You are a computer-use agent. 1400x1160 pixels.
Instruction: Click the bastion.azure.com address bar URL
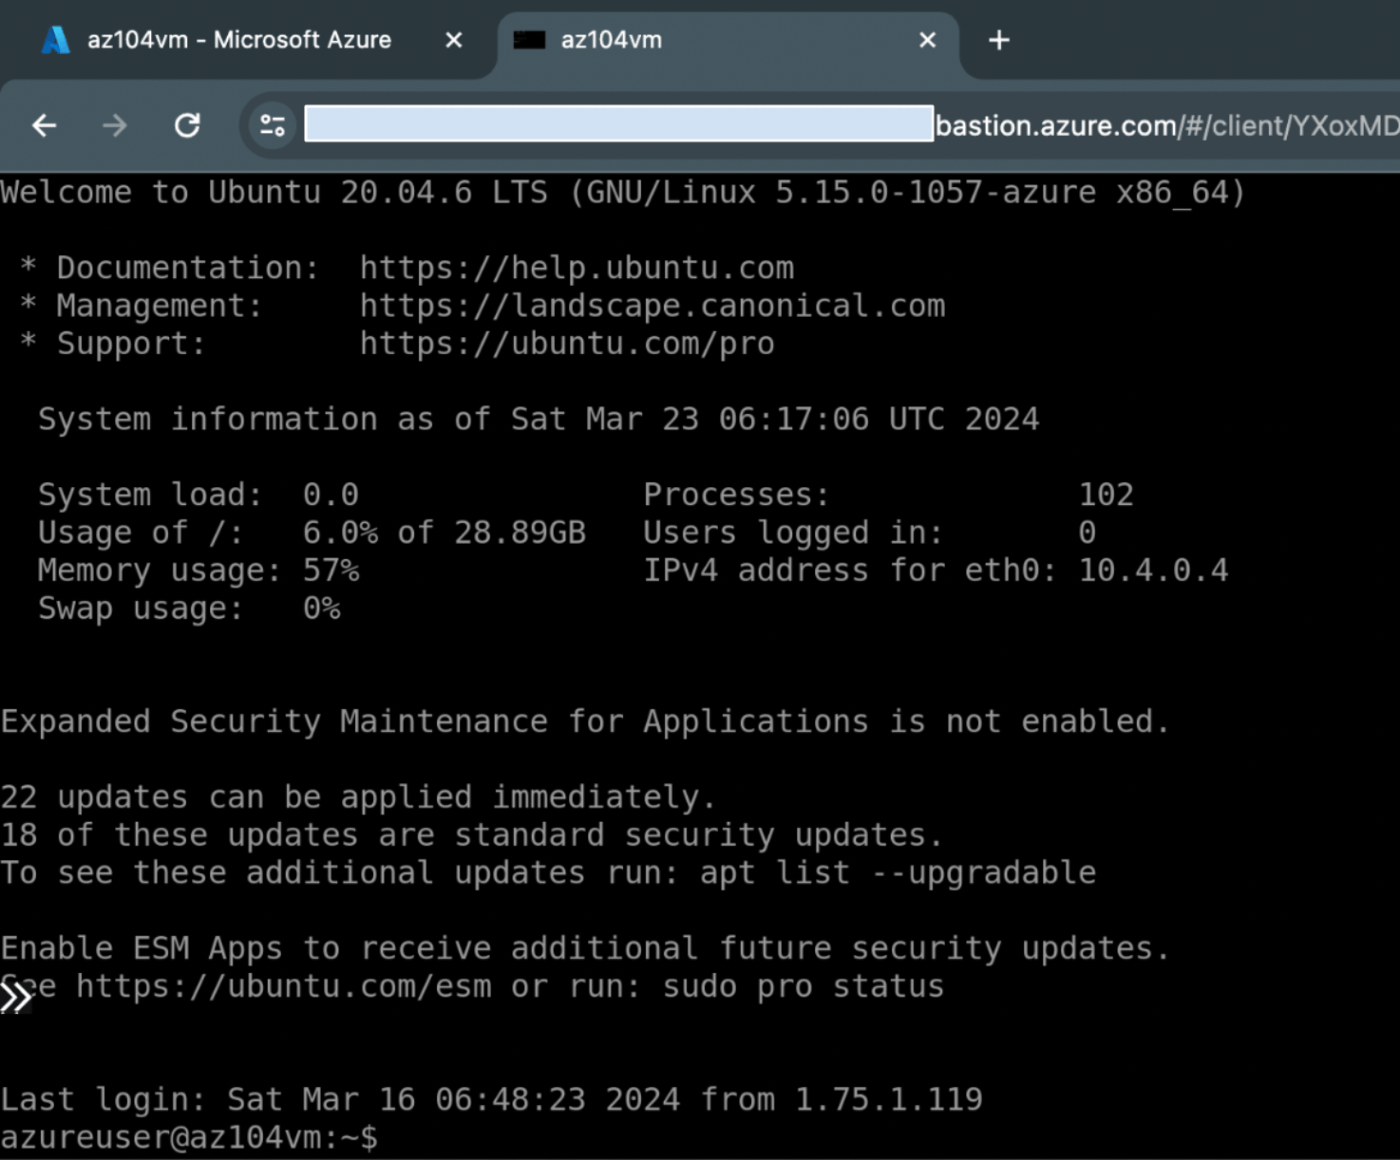coord(1167,125)
